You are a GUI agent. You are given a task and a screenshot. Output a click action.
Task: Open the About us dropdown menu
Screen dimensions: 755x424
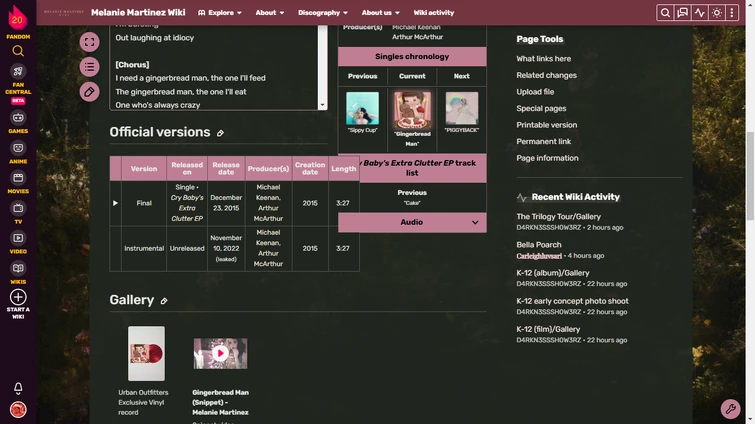coord(380,13)
